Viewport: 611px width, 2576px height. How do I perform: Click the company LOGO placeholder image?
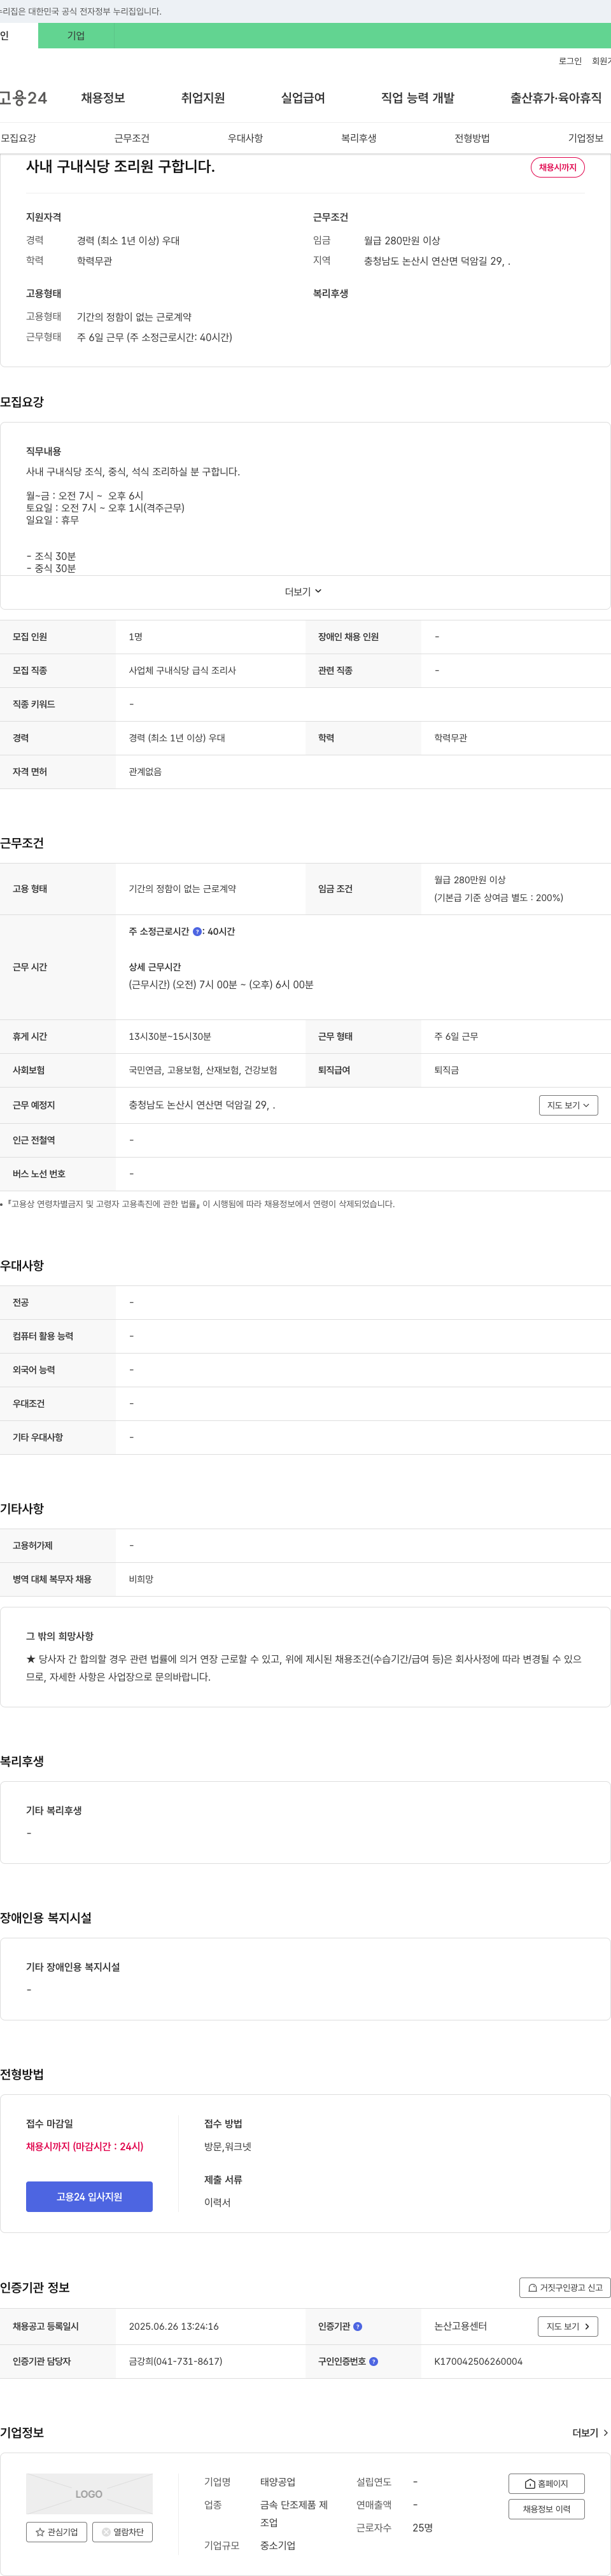(x=89, y=2493)
